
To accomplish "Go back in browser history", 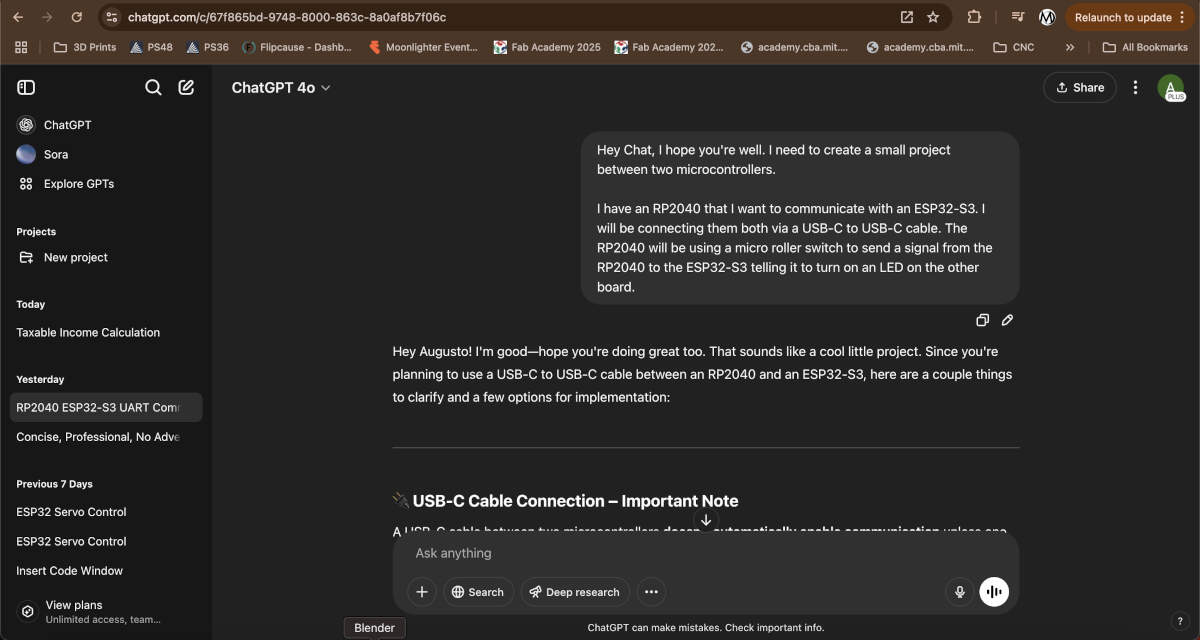I will (x=17, y=17).
